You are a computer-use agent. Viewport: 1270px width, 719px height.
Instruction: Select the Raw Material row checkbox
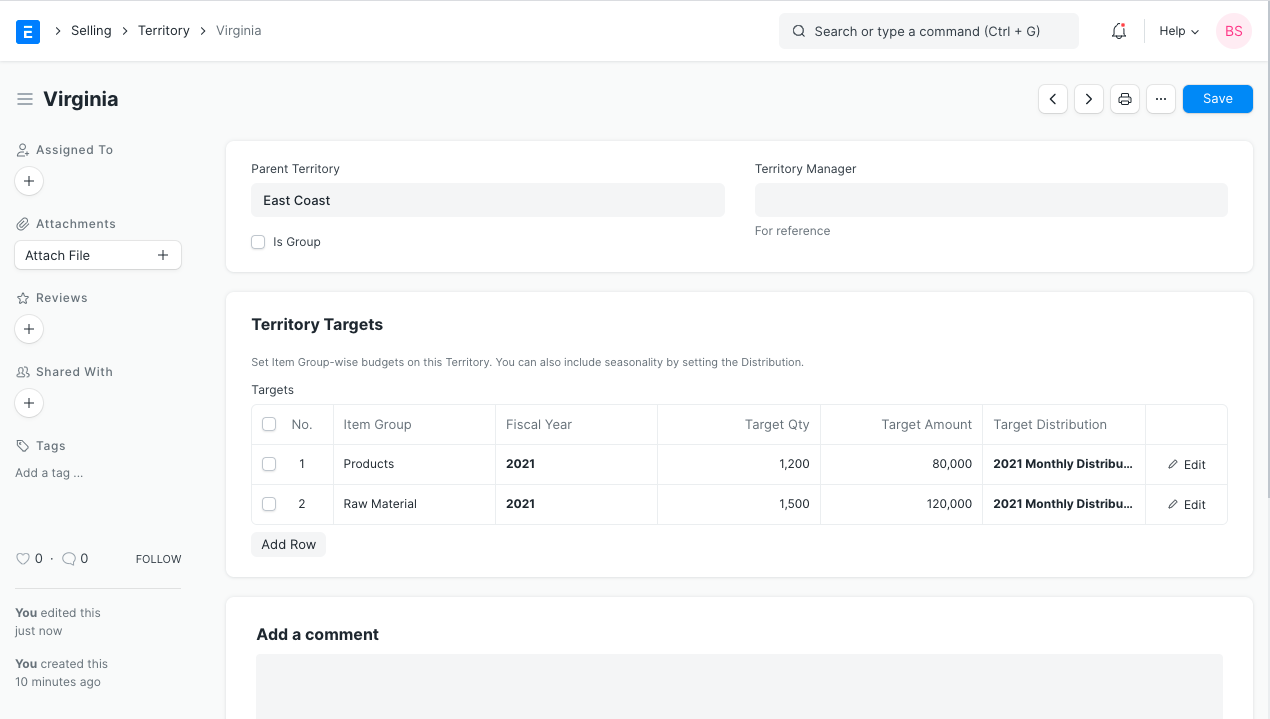click(269, 504)
